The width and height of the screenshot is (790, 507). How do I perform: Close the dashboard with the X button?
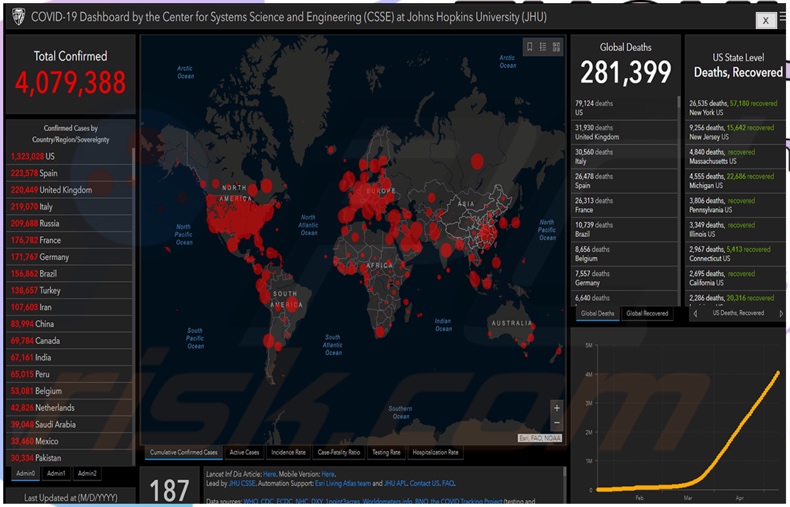click(x=765, y=20)
